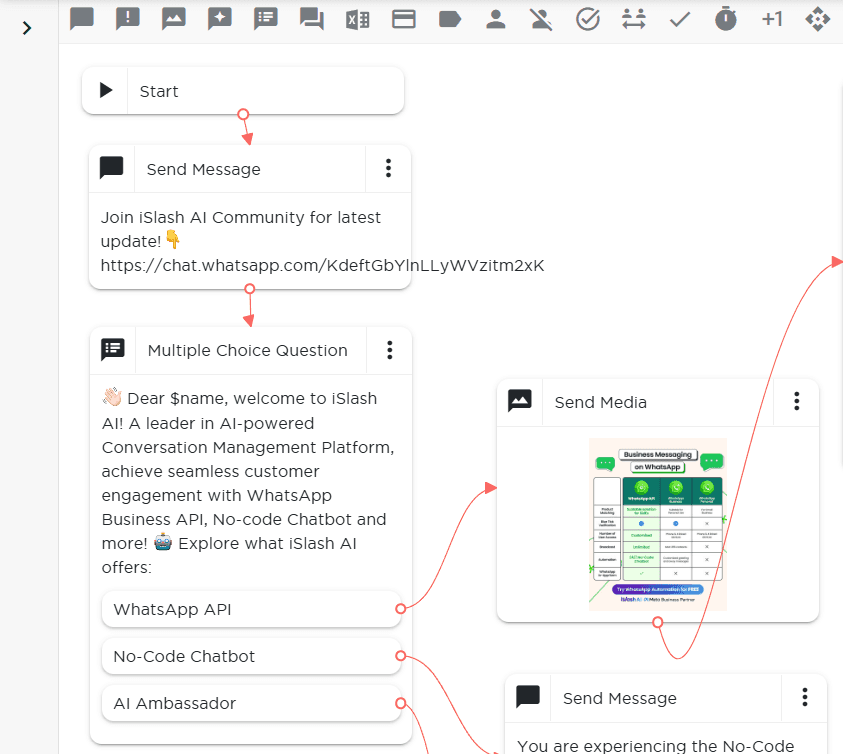Select the plain checkmark toolbar icon
The image size is (843, 754).
point(680,20)
